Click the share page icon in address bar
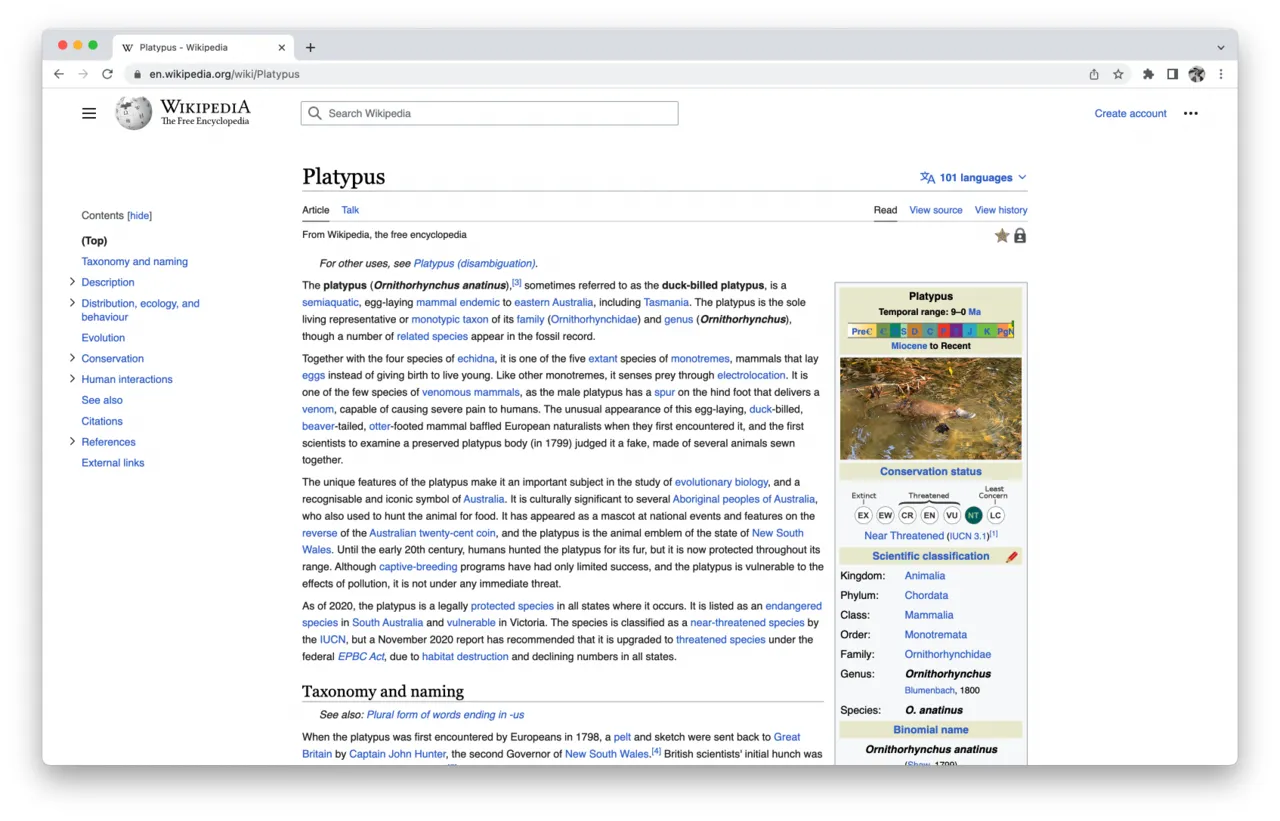Viewport: 1280px width, 821px height. [x=1094, y=74]
